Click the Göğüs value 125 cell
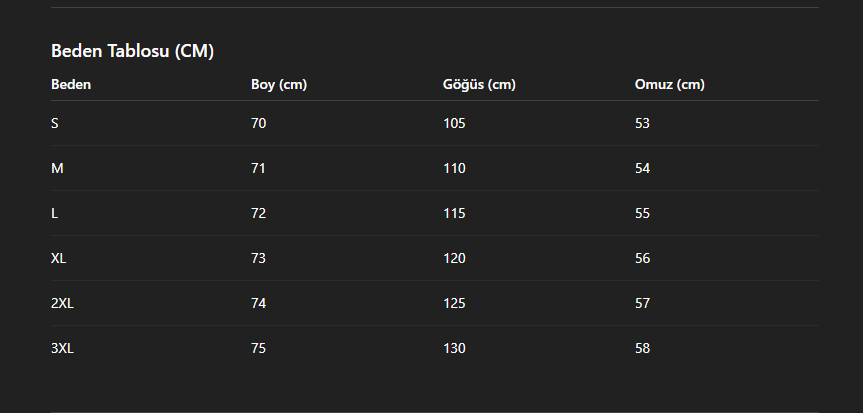The width and height of the screenshot is (863, 413). pos(454,303)
